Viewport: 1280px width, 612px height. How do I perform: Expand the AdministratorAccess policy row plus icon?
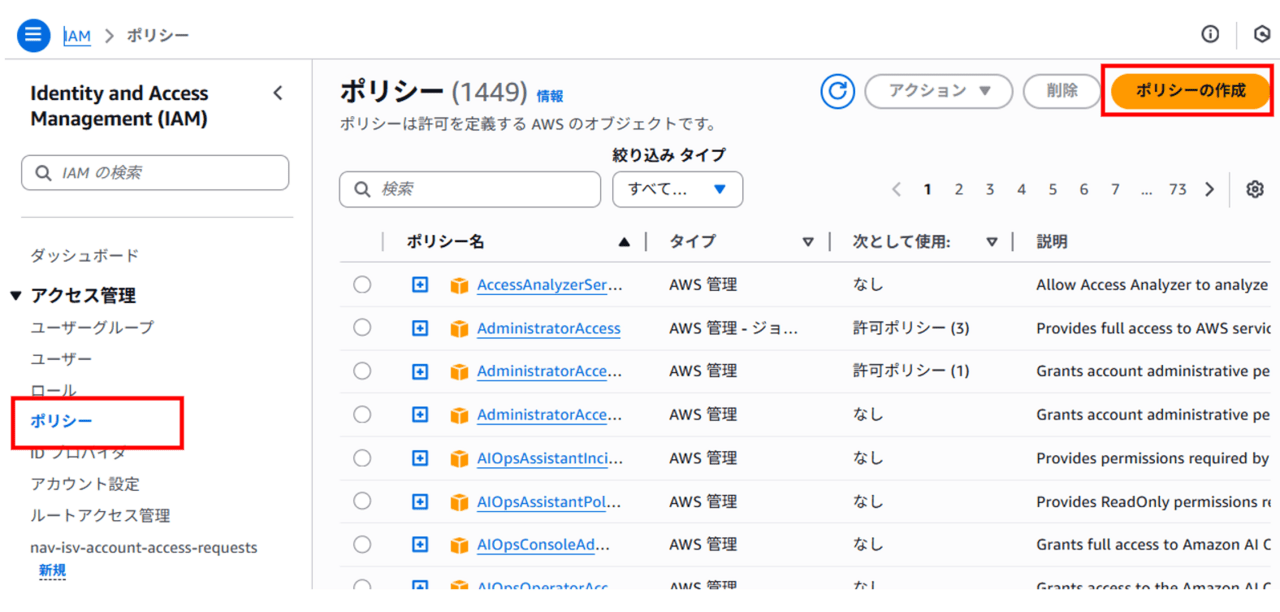420,328
